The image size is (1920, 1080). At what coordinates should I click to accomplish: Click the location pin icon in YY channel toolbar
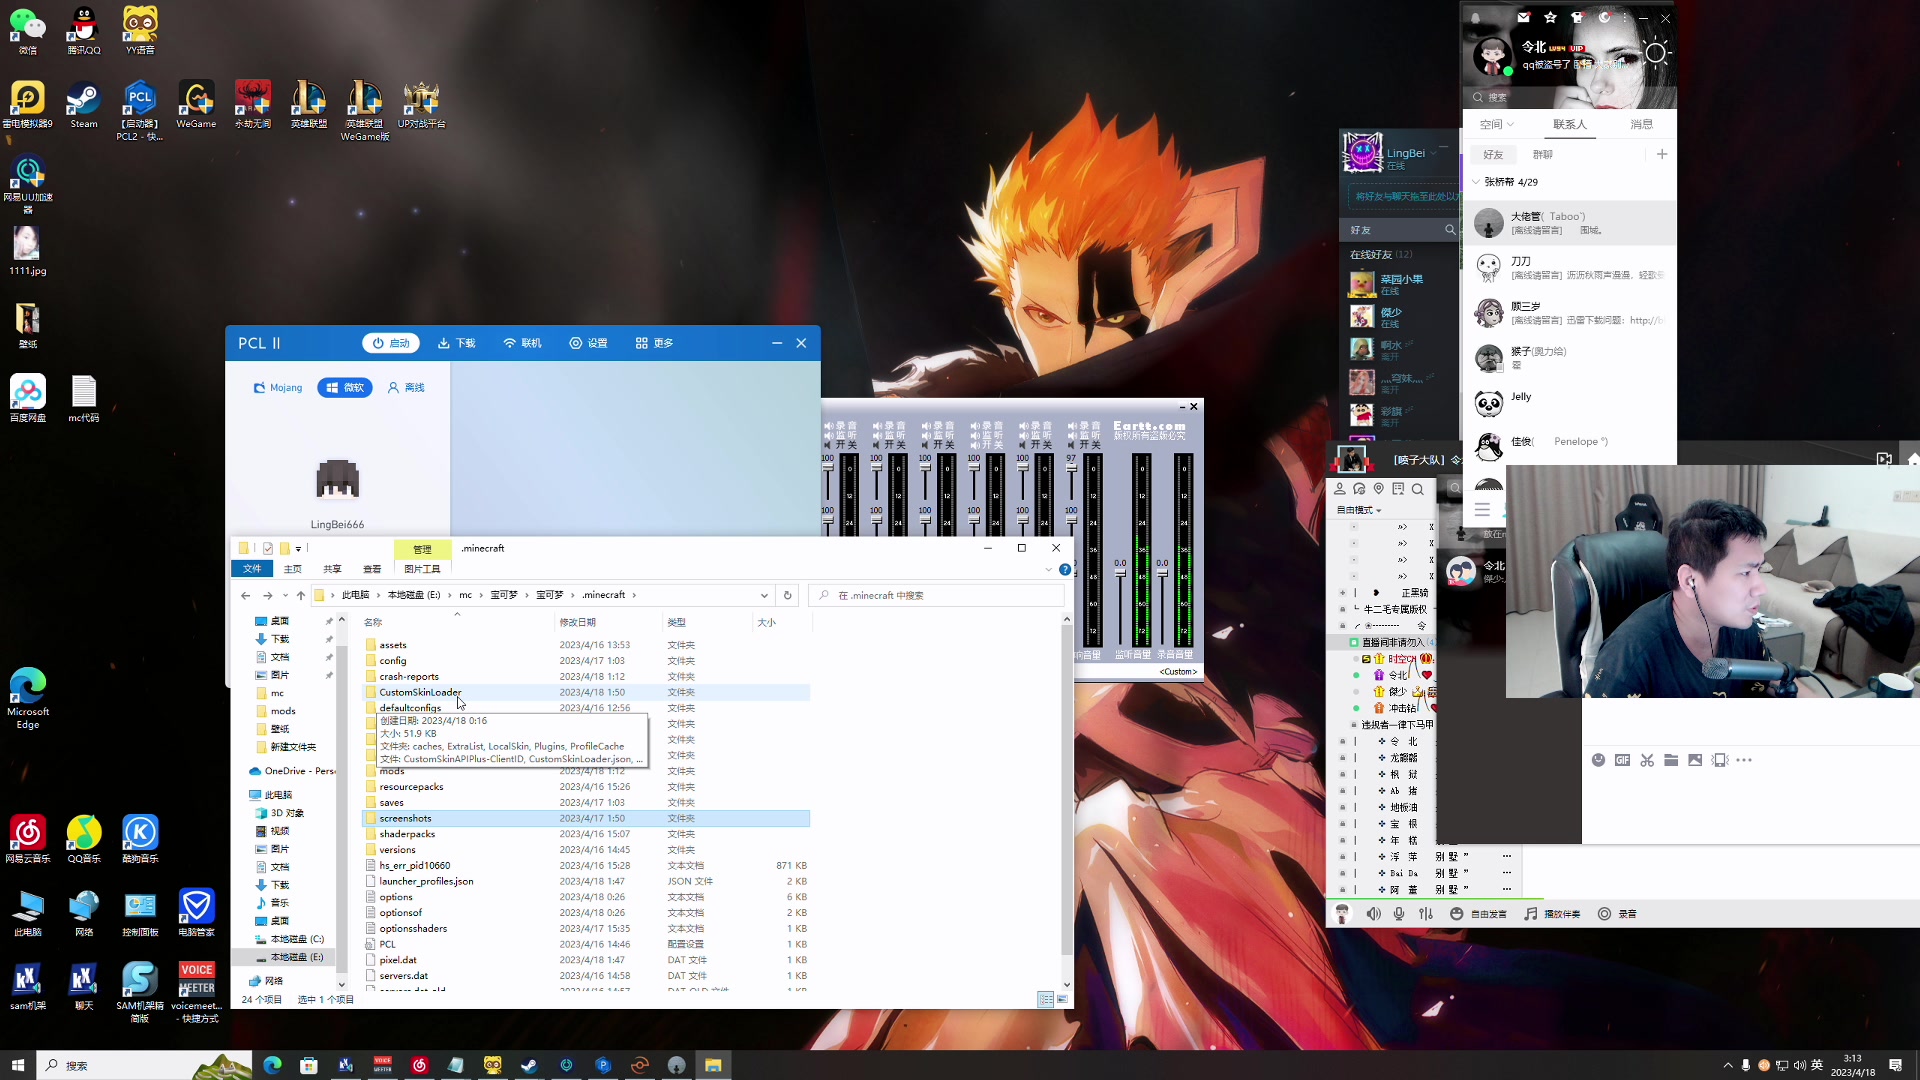1379,489
